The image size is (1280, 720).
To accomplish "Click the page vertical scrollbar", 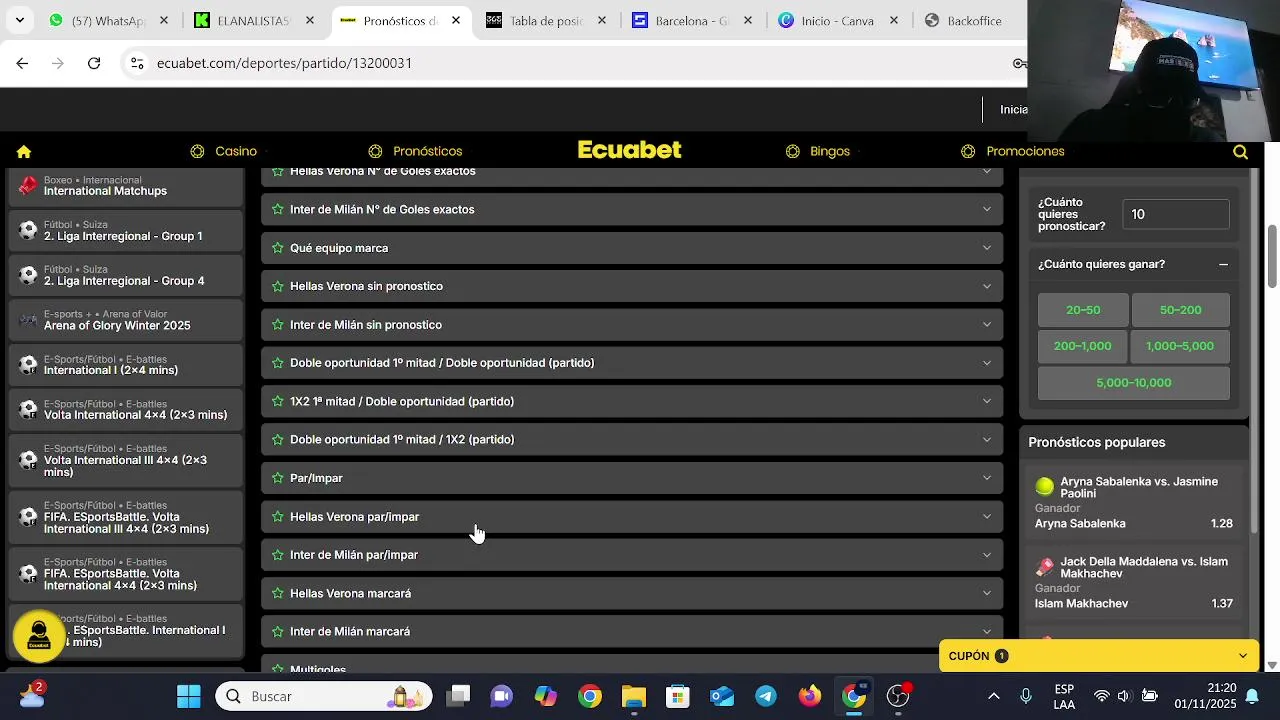I will (x=1272, y=256).
